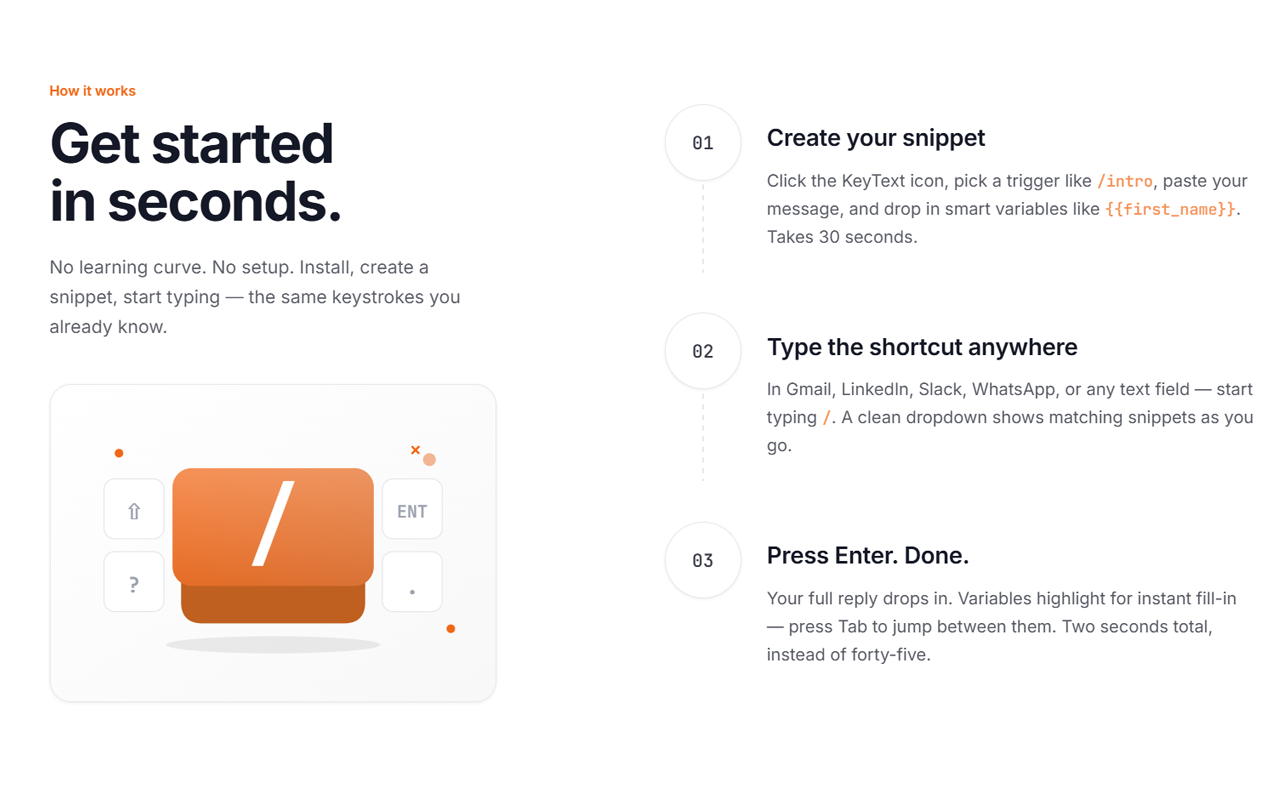This screenshot has height=800, width=1280.
Task: Click the inline orange slash in step two
Action: (x=826, y=418)
